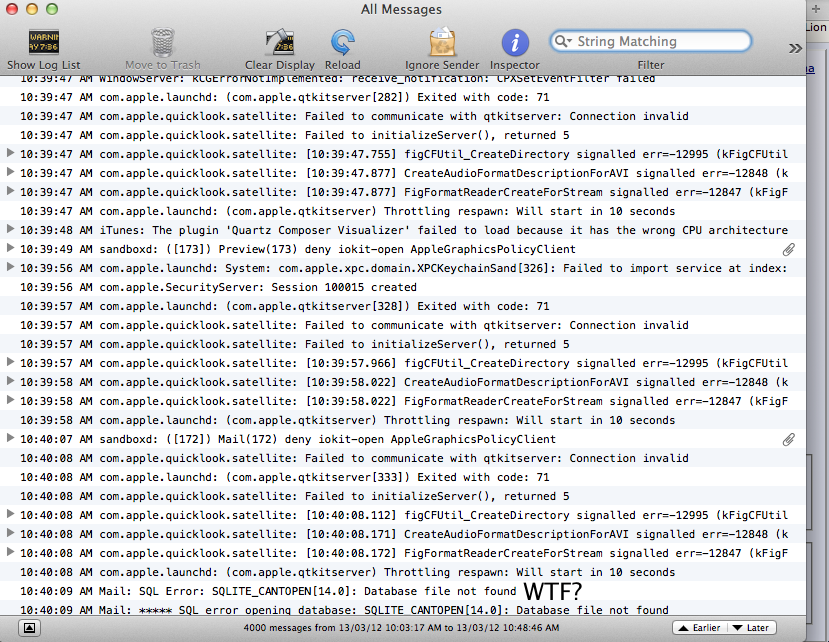
Task: Click the bottom-left show/hide pane button
Action: (x=30, y=628)
